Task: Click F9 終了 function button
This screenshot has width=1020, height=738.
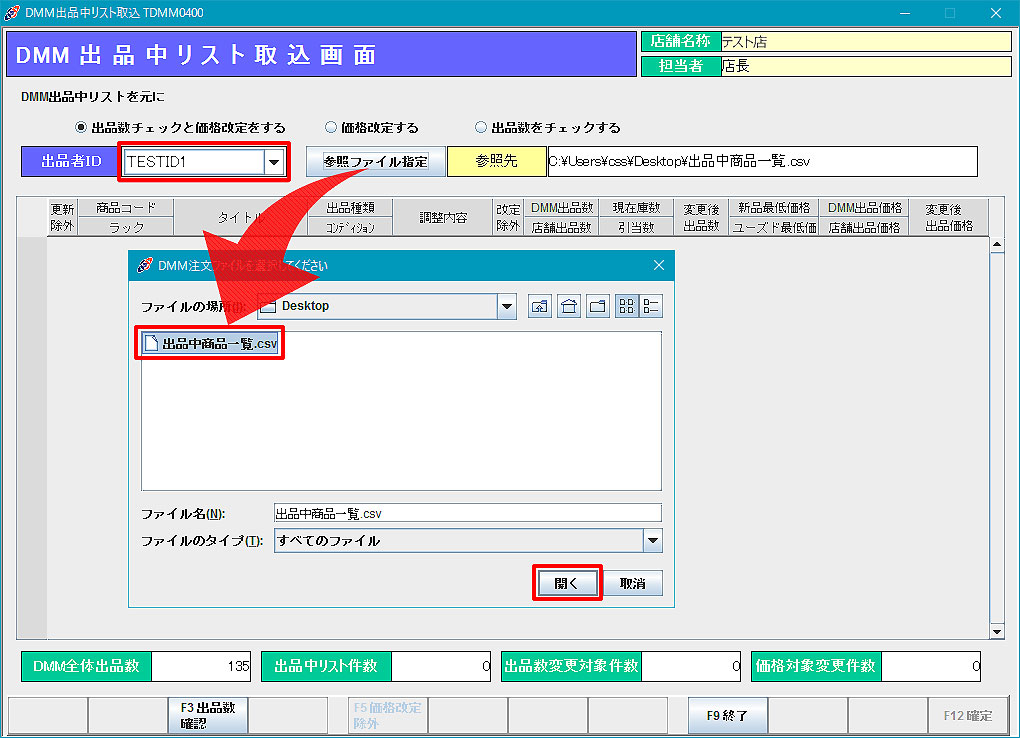Action: point(727,715)
